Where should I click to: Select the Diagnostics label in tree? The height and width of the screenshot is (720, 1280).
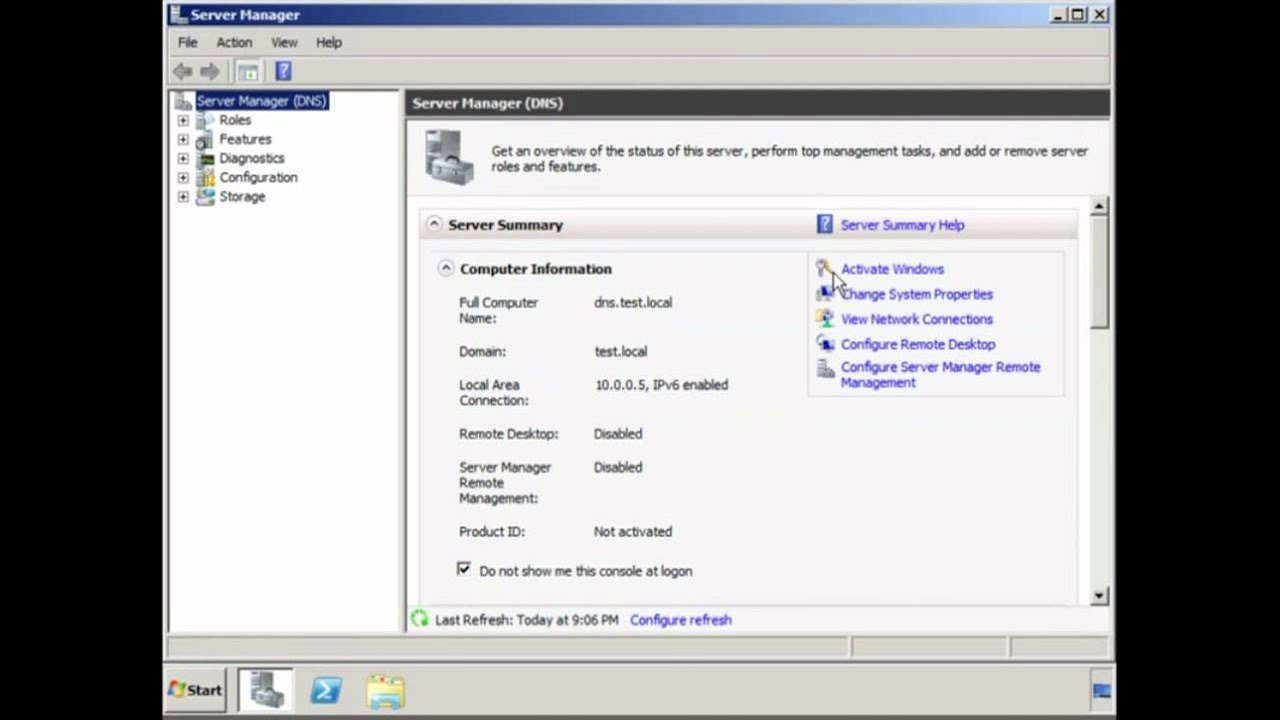pyautogui.click(x=251, y=158)
